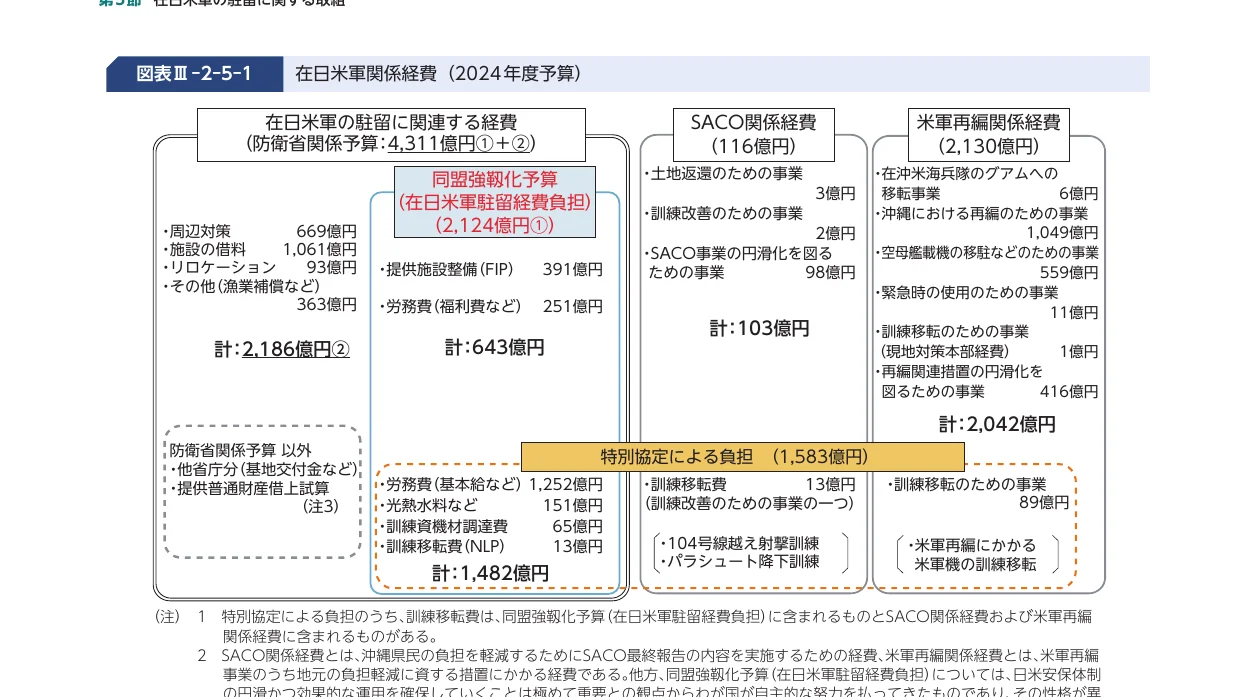Click the yellow banner 特別協定による負担（1,583億円）
This screenshot has height=697, width=1241.
(742, 457)
